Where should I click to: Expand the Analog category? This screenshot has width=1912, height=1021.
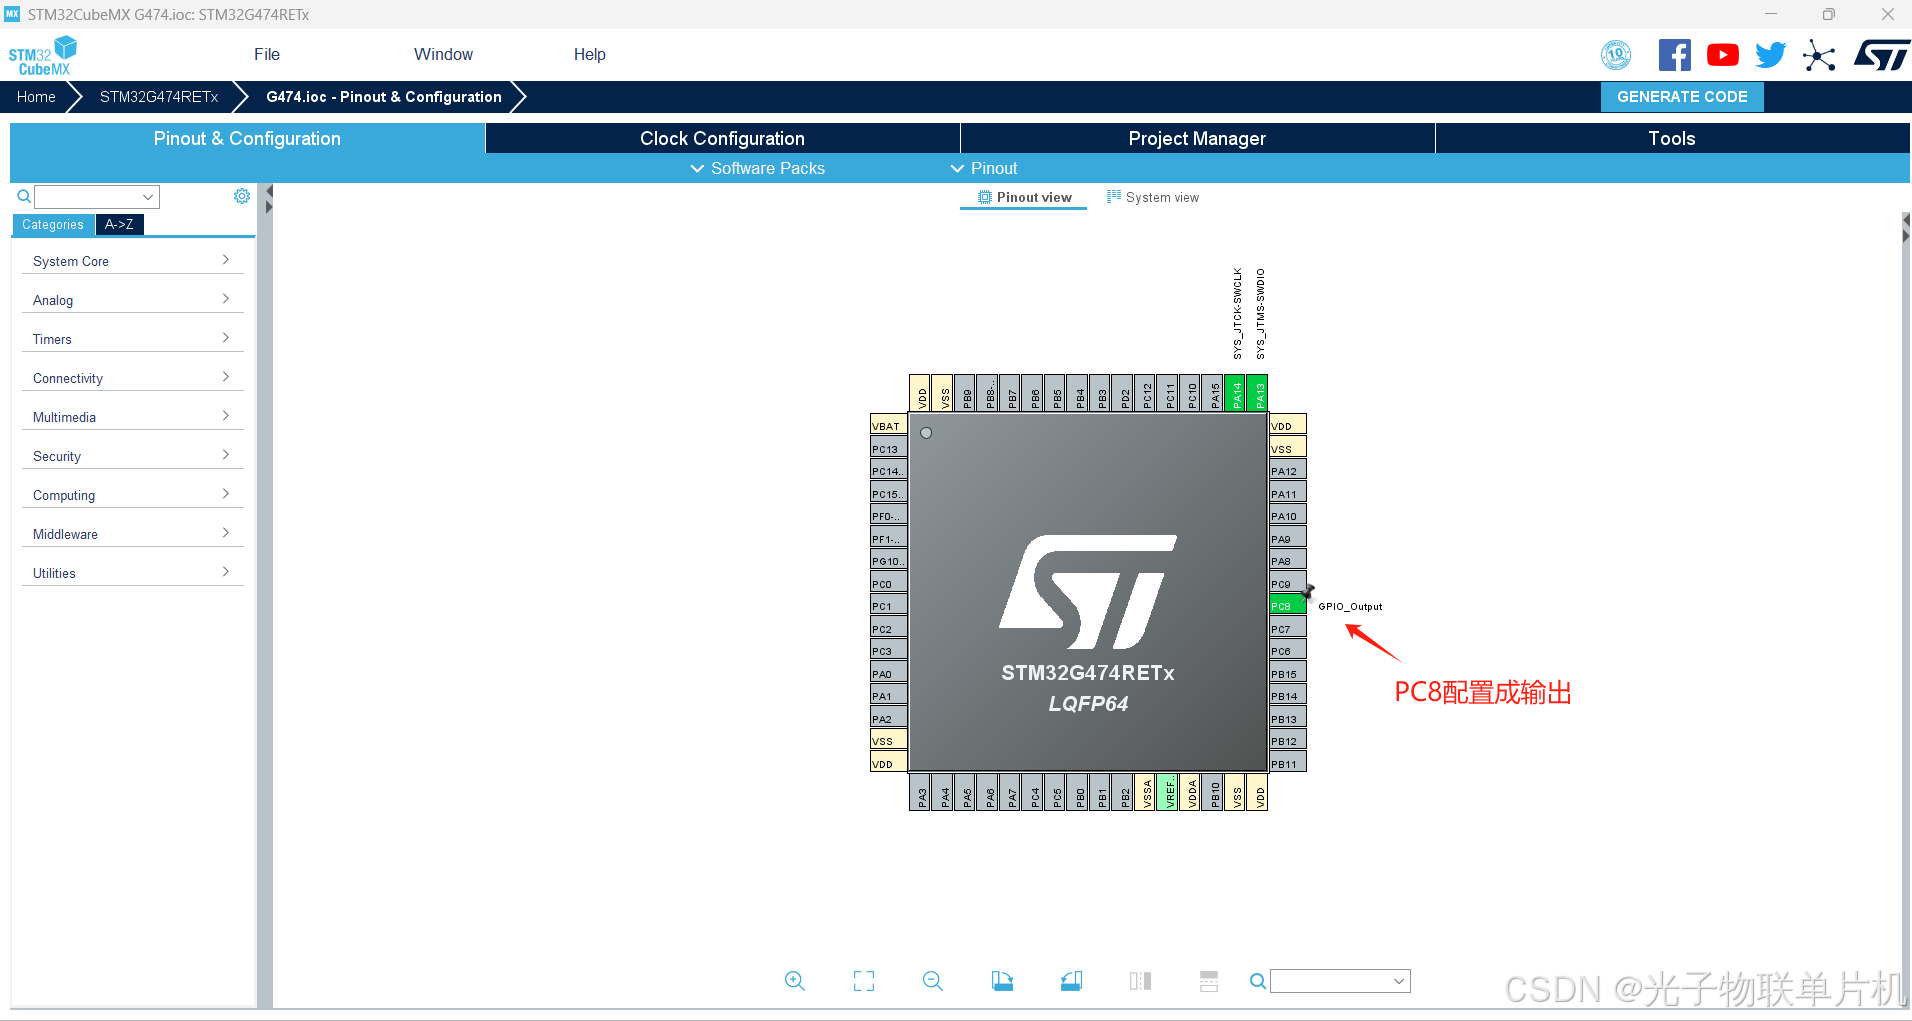click(x=132, y=300)
